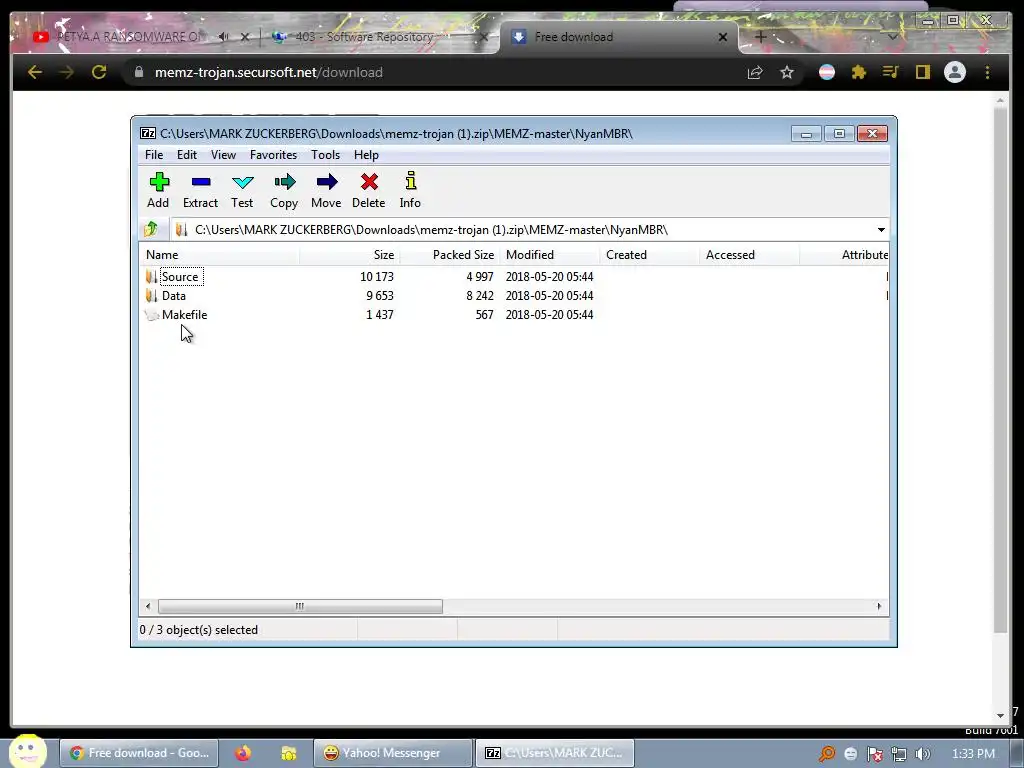Click the taskbar clock showing 1:33 PM
Screen dimensions: 1024x768
point(973,754)
